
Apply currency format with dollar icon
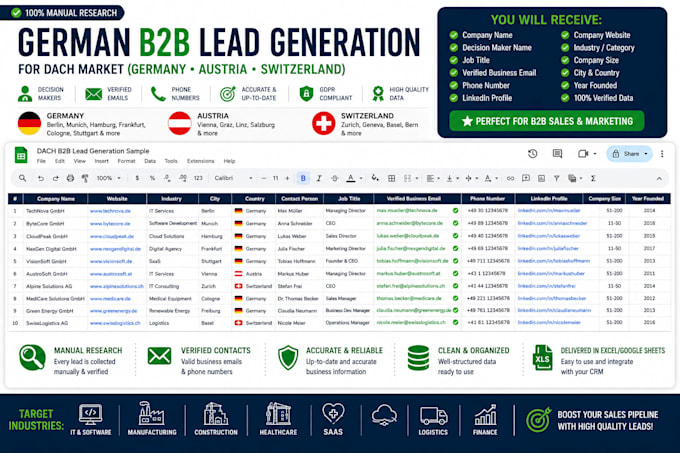(137, 178)
